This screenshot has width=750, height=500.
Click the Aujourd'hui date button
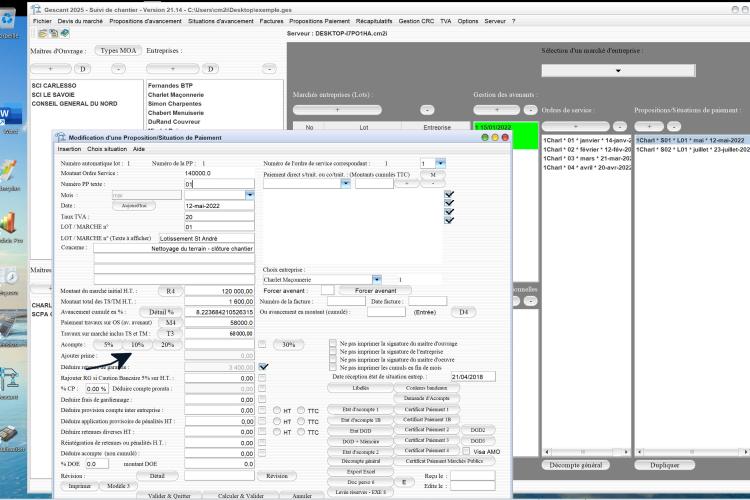(134, 205)
